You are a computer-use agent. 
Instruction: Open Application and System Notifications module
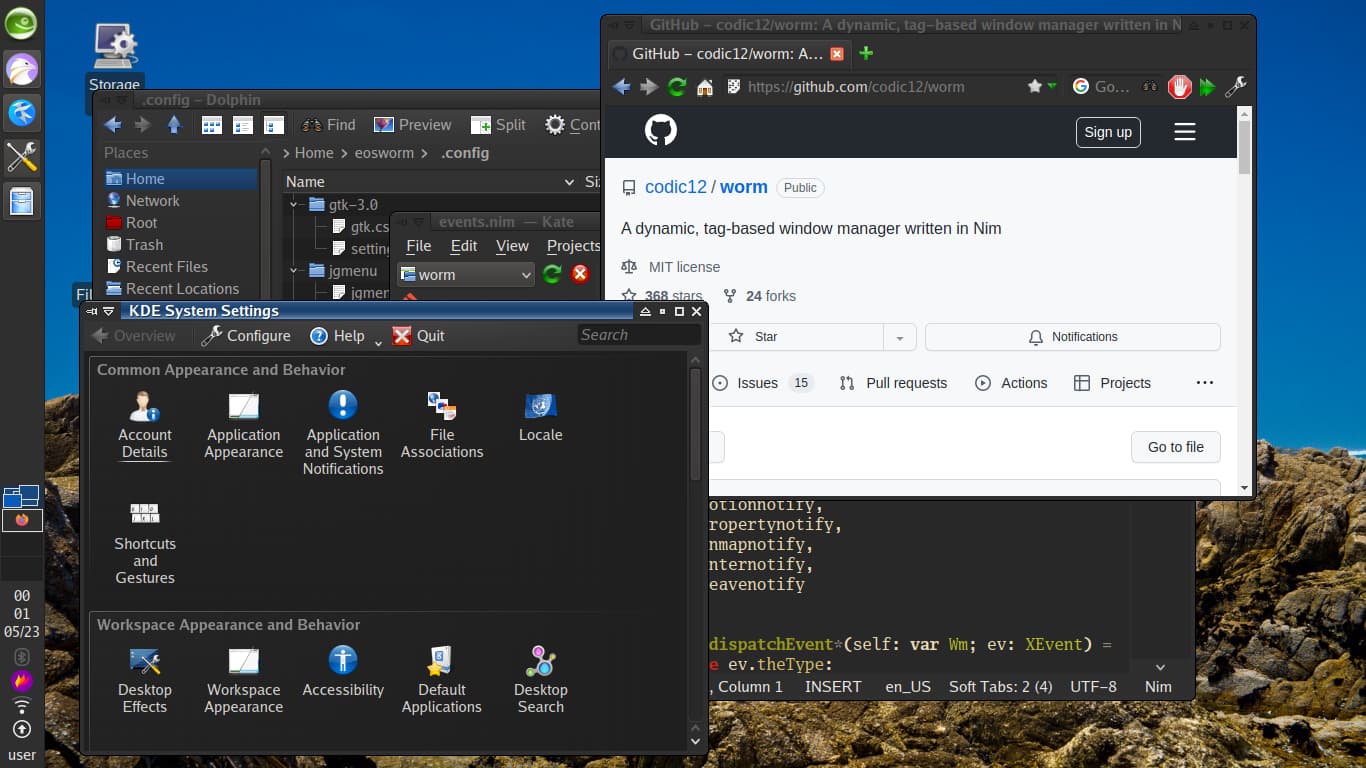(x=343, y=433)
